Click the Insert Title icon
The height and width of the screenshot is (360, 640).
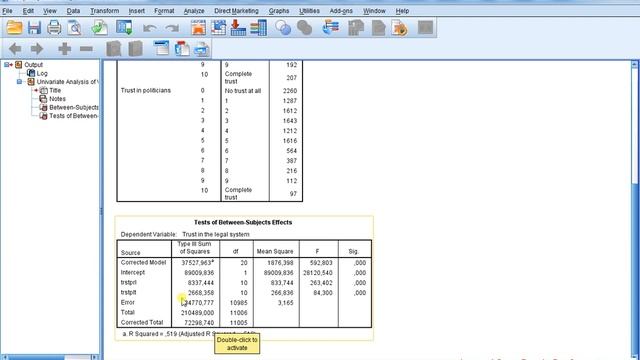[182, 49]
